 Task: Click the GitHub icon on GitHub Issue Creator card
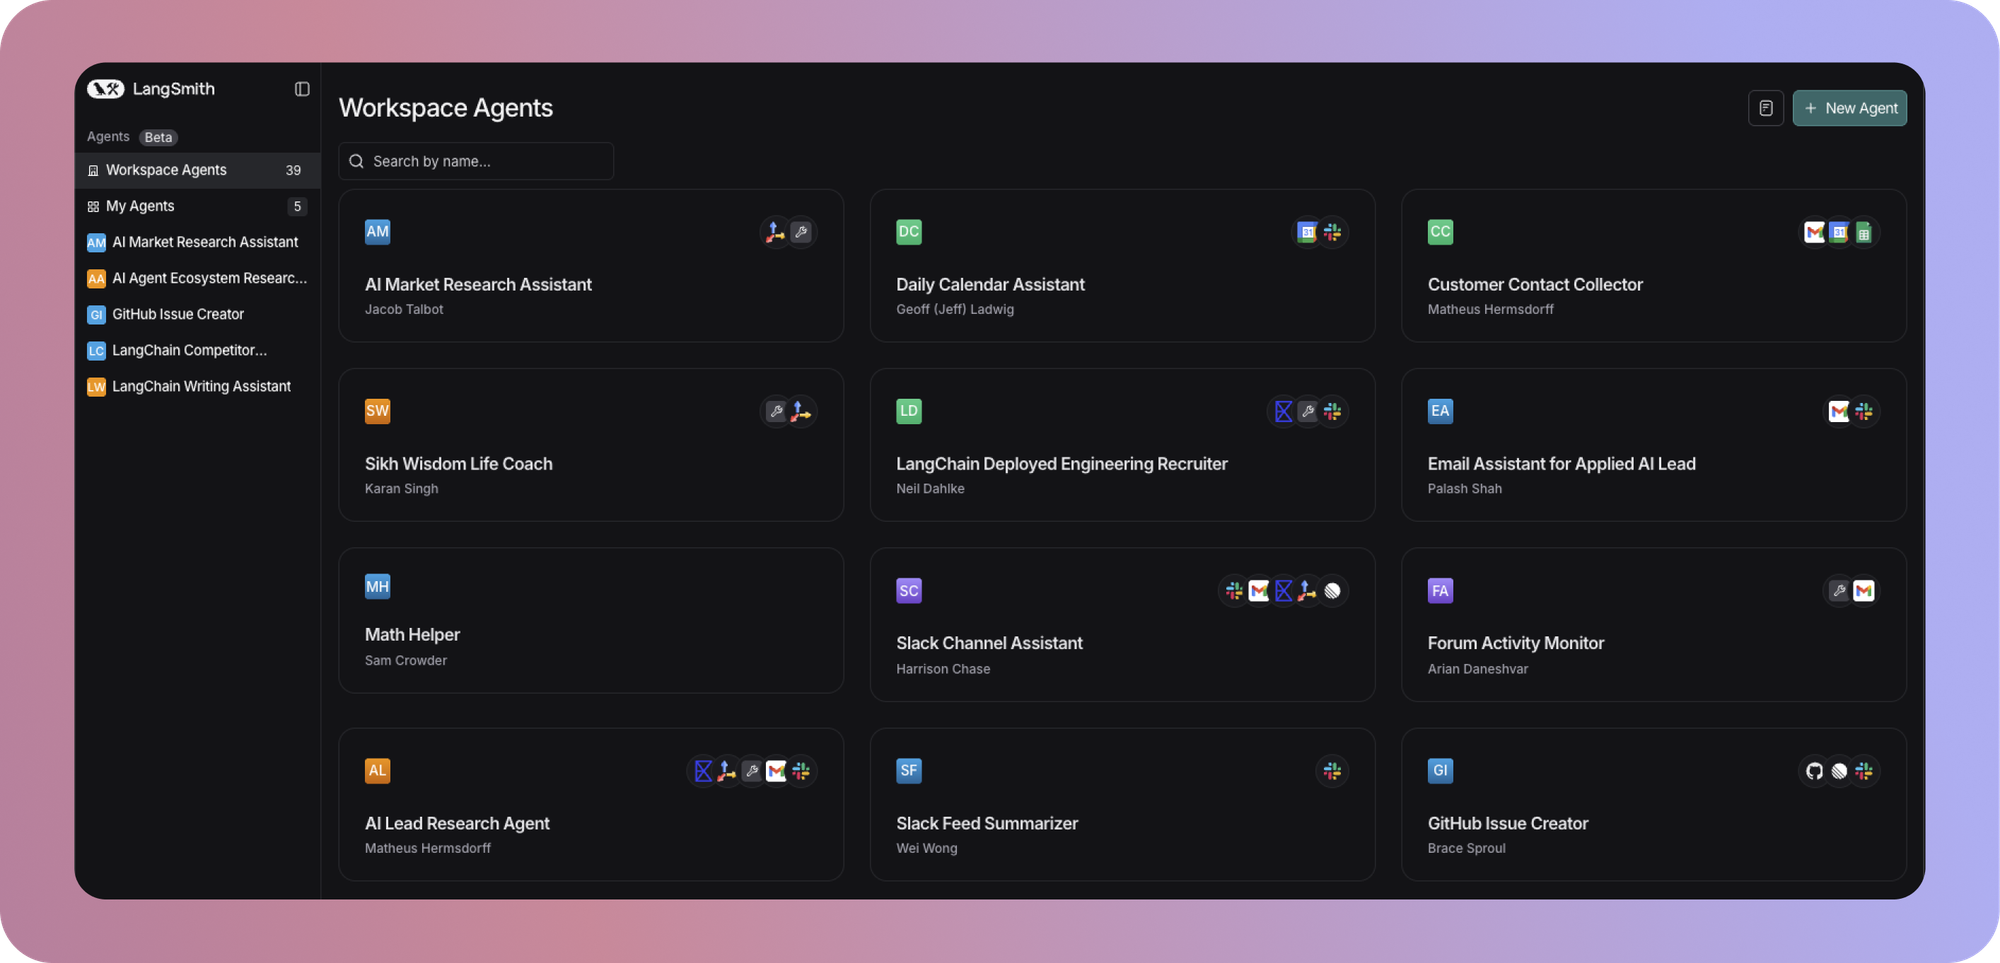pyautogui.click(x=1813, y=770)
